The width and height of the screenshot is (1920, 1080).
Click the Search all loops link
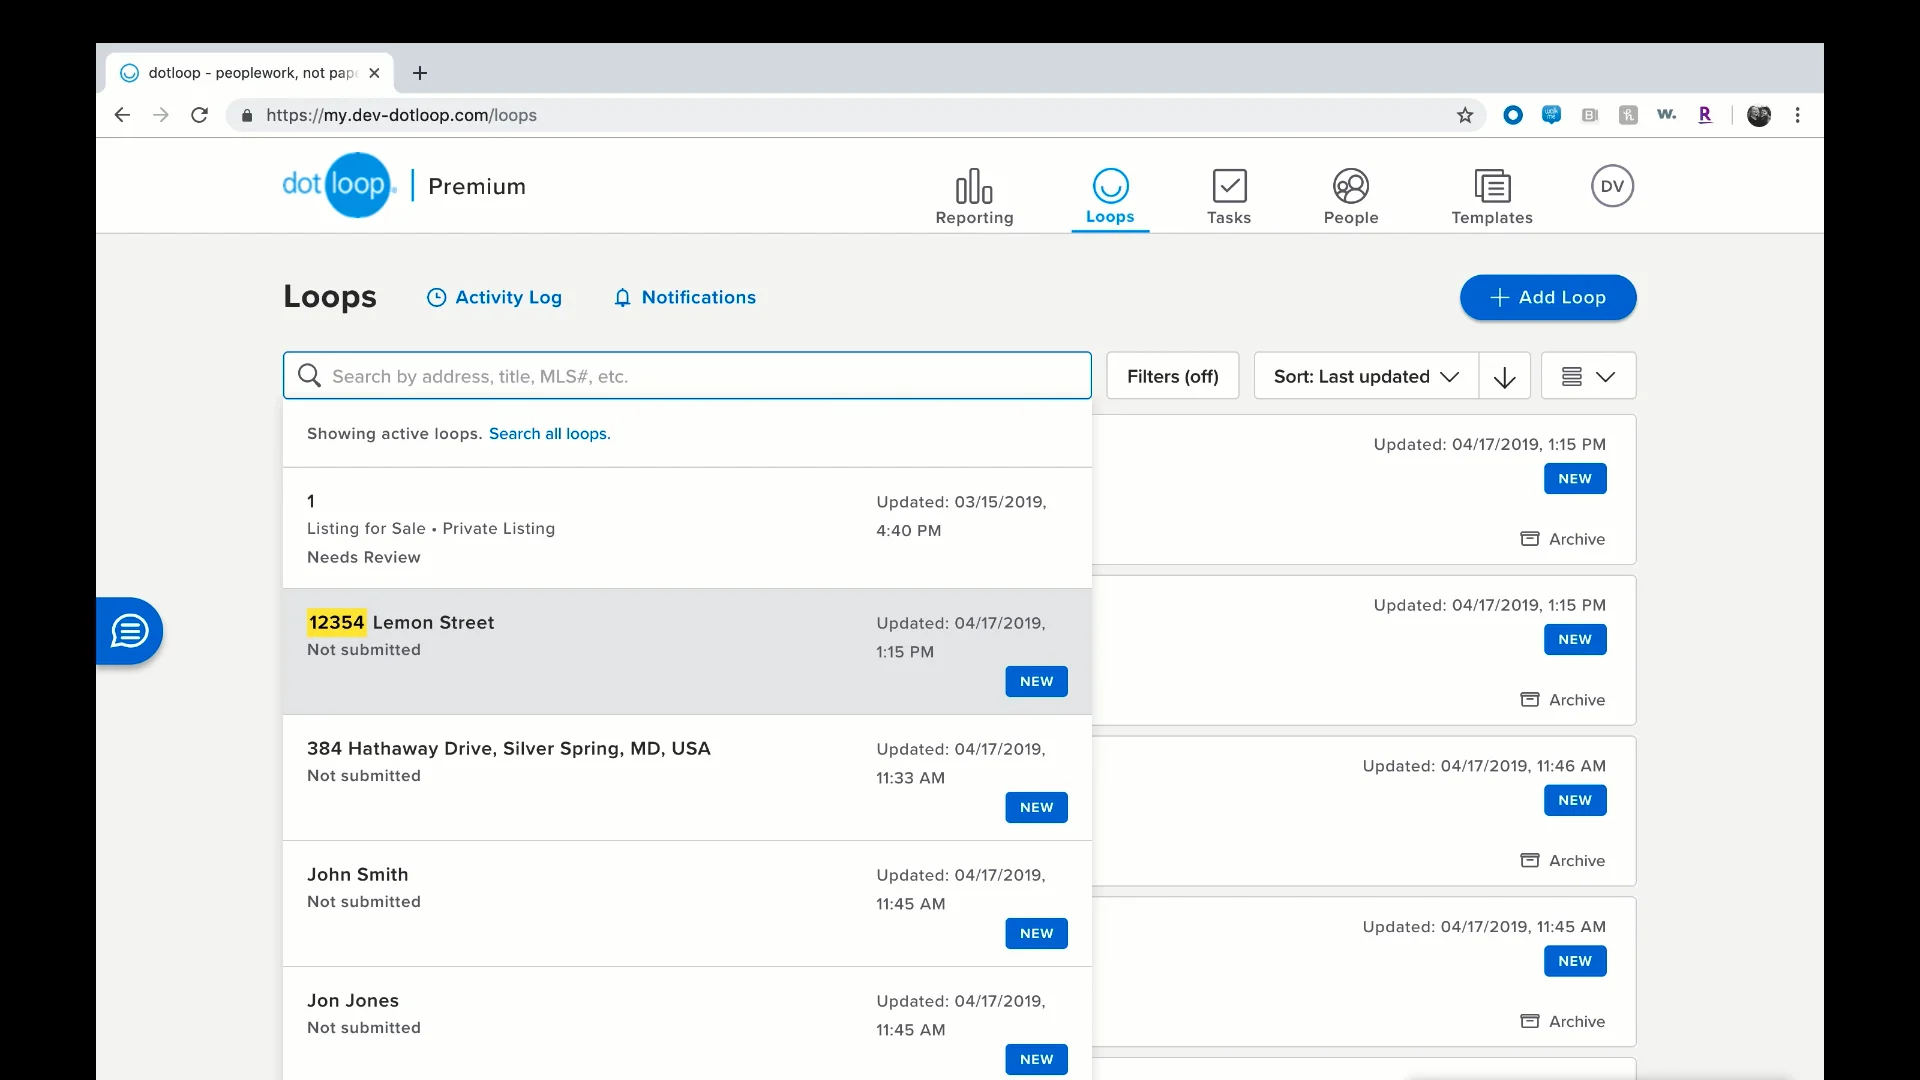pyautogui.click(x=549, y=434)
